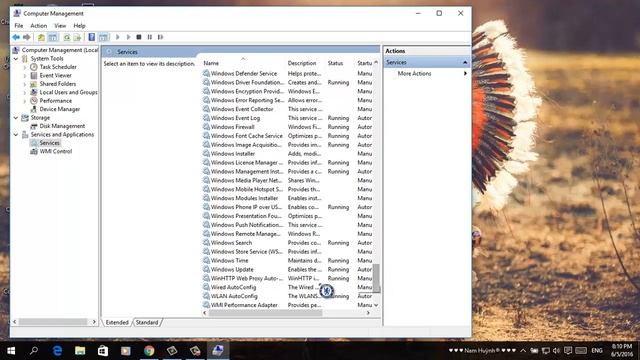The image size is (640, 360).
Task: Show hidden system tray icons
Action: pyautogui.click(x=523, y=351)
